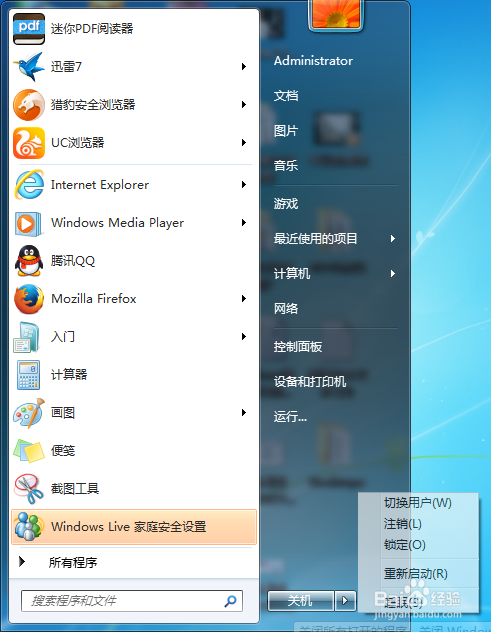Expand the 迅雷7 jump list arrow
491x632 pixels.
coord(244,67)
